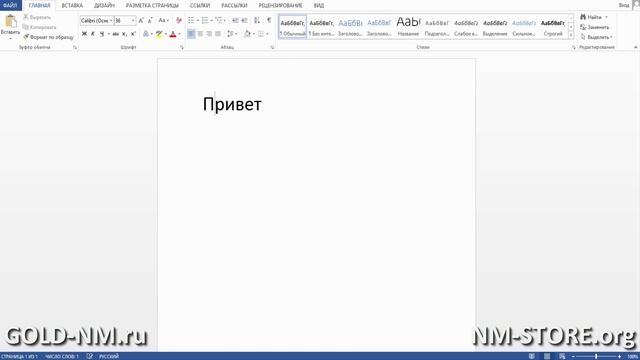Switch to the РАССЫЛКИ tab

click(x=234, y=5)
